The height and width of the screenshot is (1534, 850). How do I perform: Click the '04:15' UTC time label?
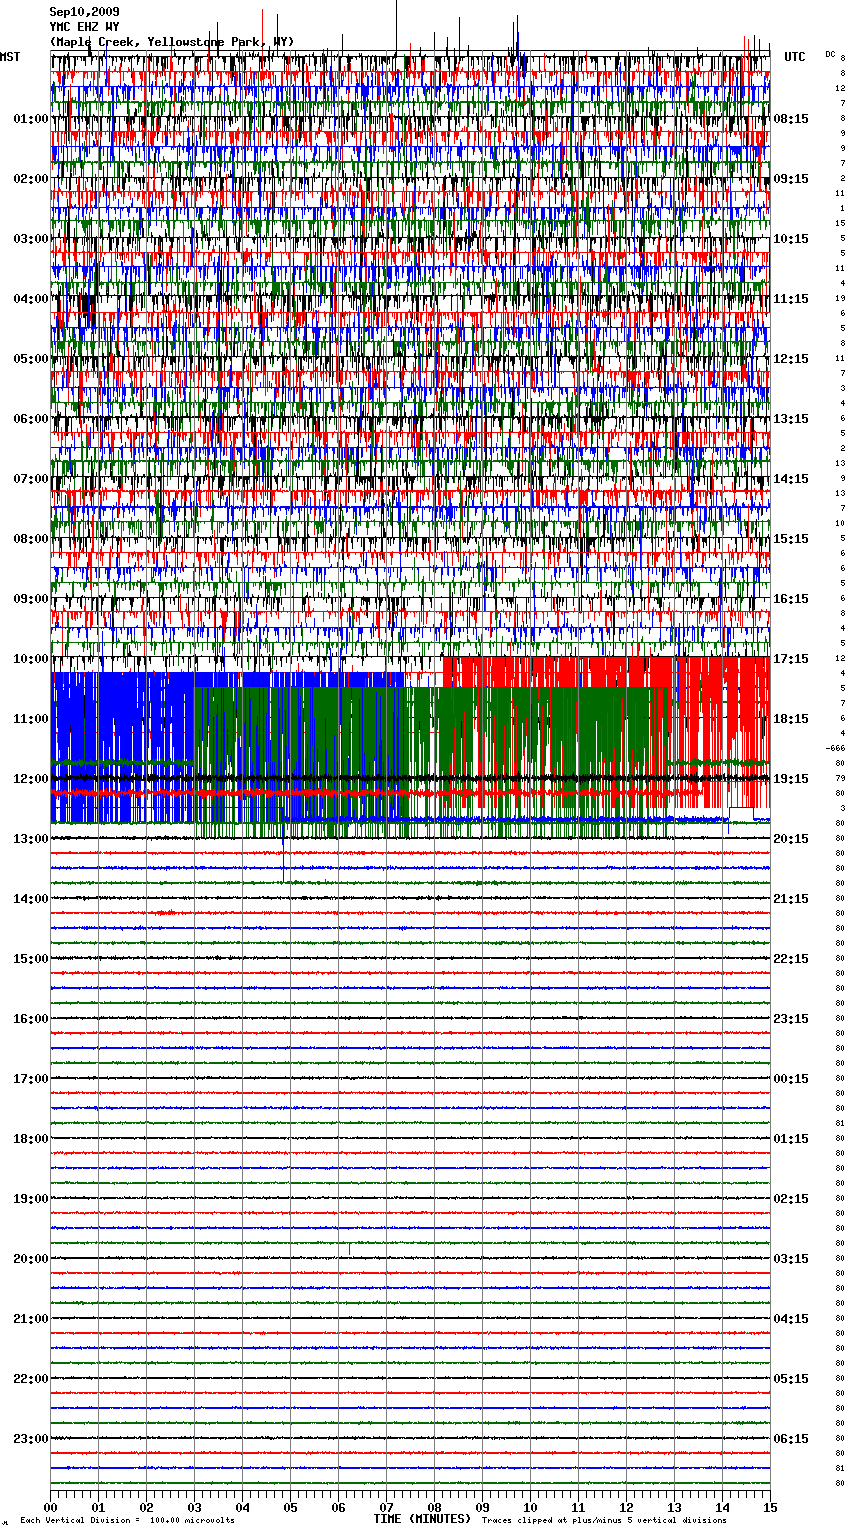pos(791,1319)
